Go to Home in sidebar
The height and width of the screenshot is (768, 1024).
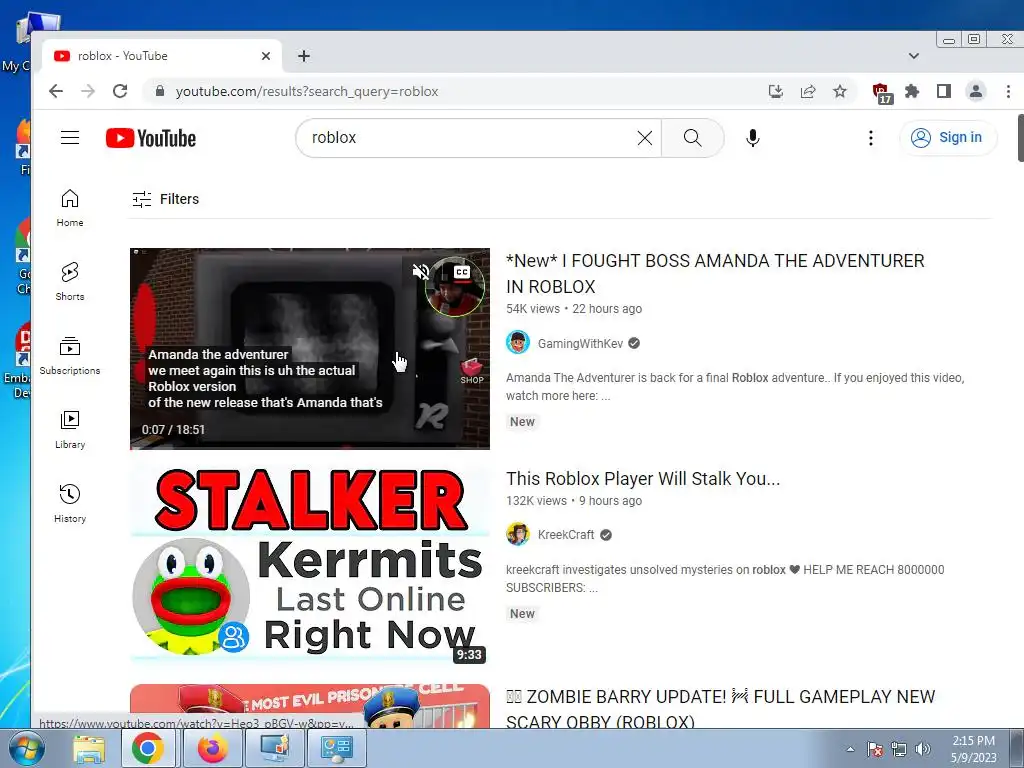click(x=70, y=208)
